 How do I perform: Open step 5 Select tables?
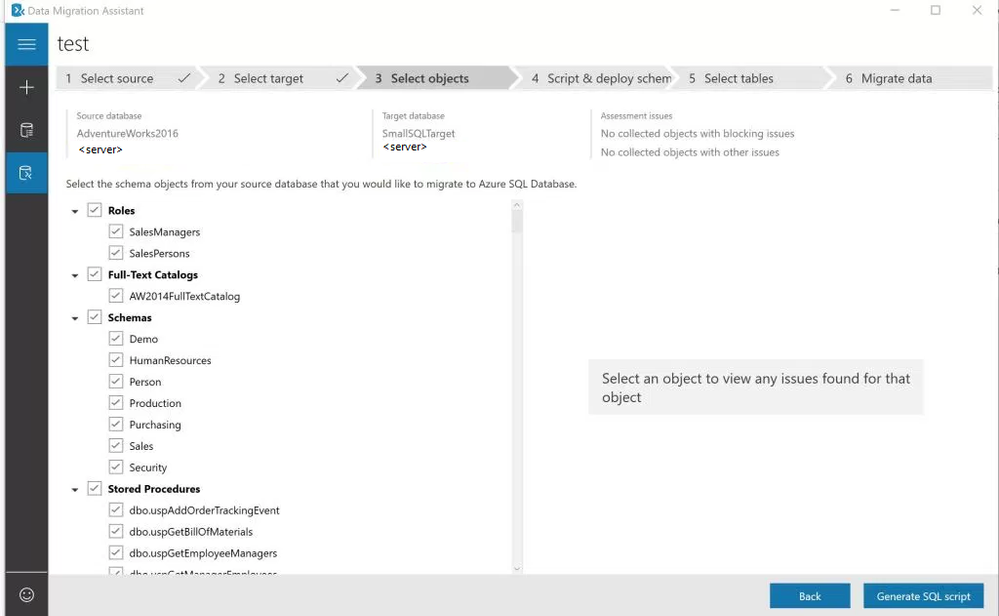pyautogui.click(x=752, y=78)
